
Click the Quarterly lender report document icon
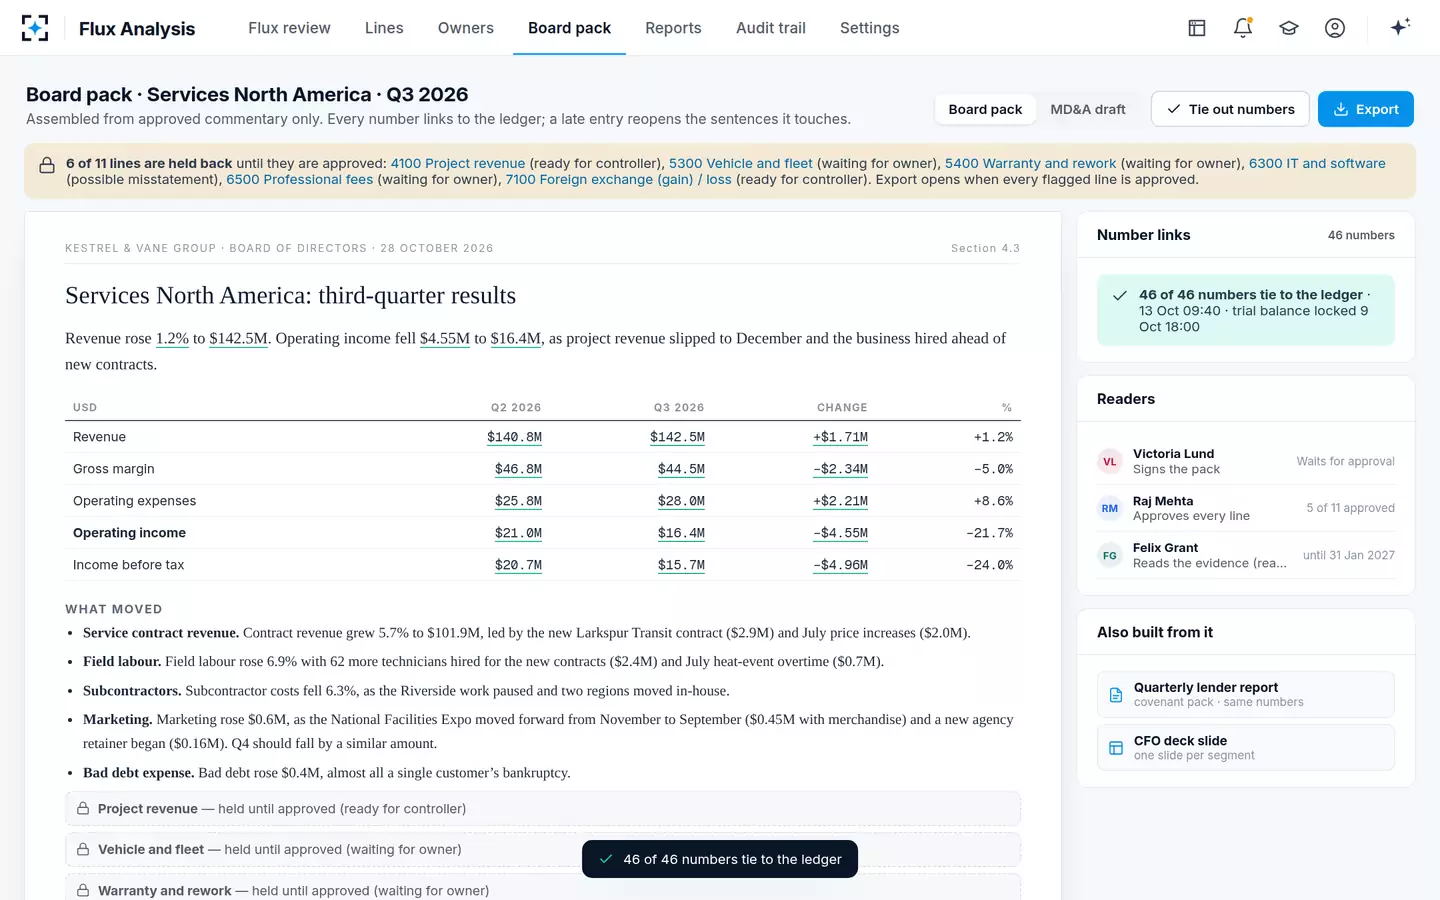(x=1116, y=695)
